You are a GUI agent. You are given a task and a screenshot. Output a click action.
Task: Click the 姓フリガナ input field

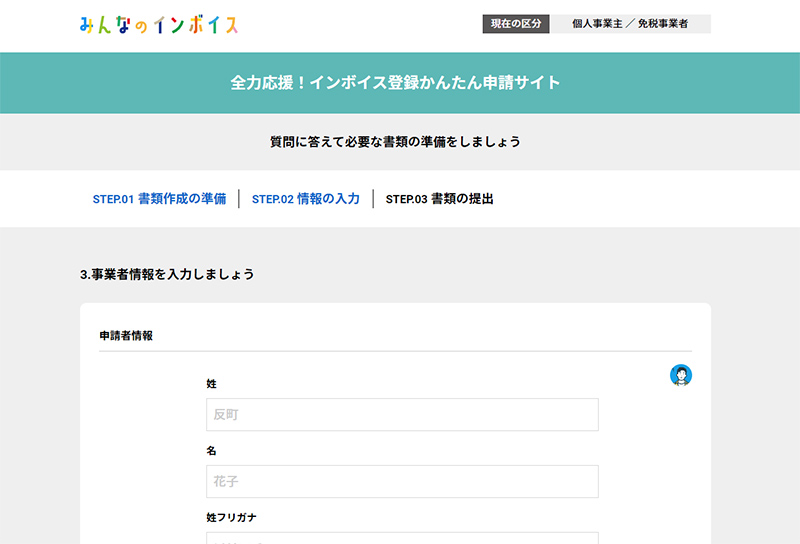402,538
